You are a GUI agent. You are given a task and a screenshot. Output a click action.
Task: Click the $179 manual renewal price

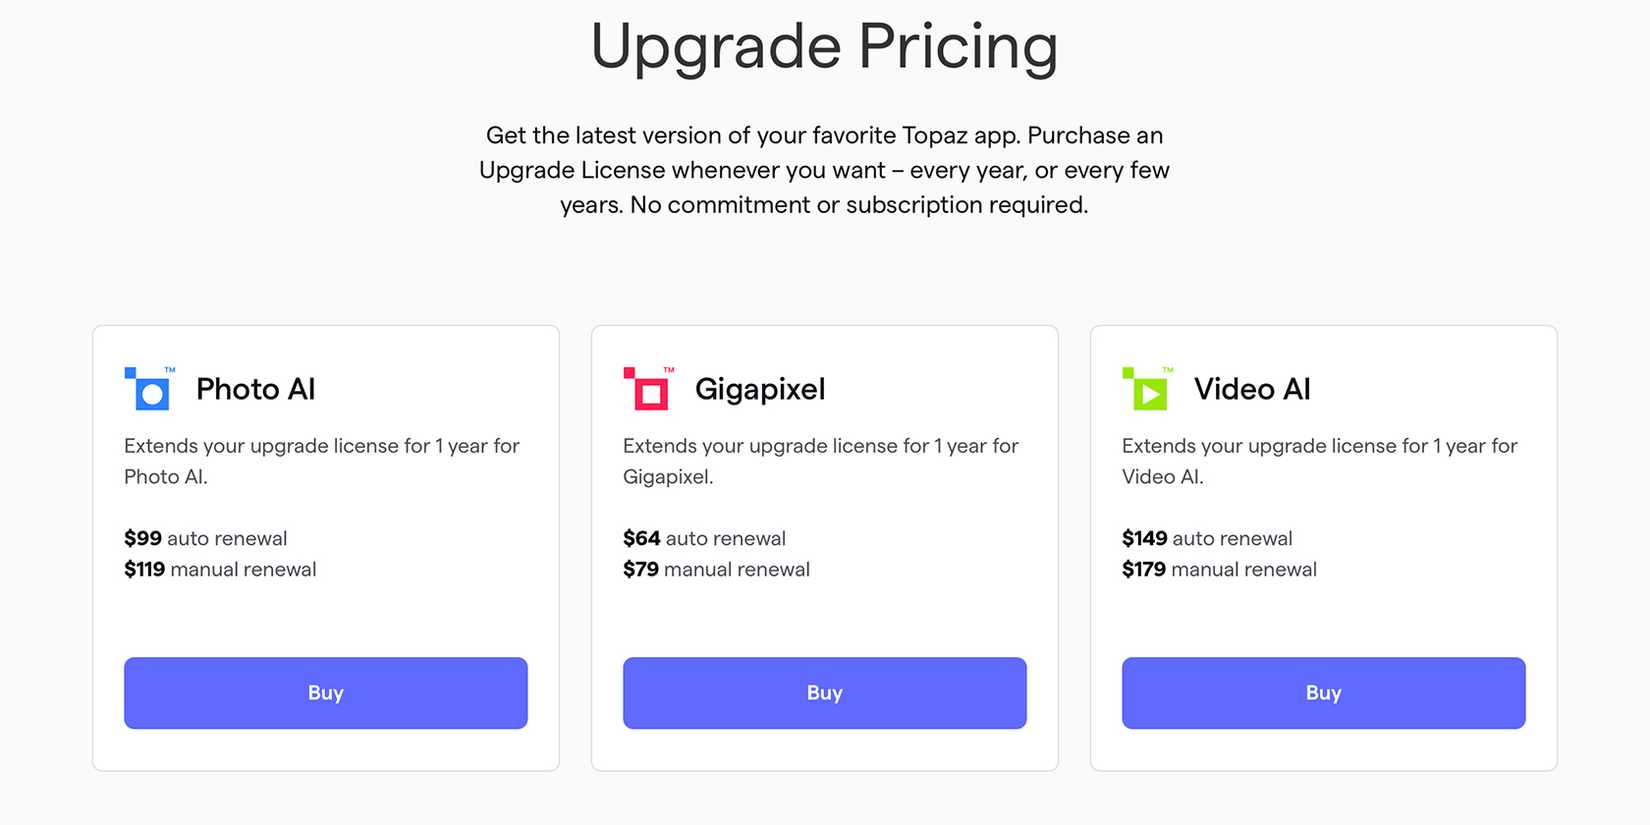(x=1219, y=569)
